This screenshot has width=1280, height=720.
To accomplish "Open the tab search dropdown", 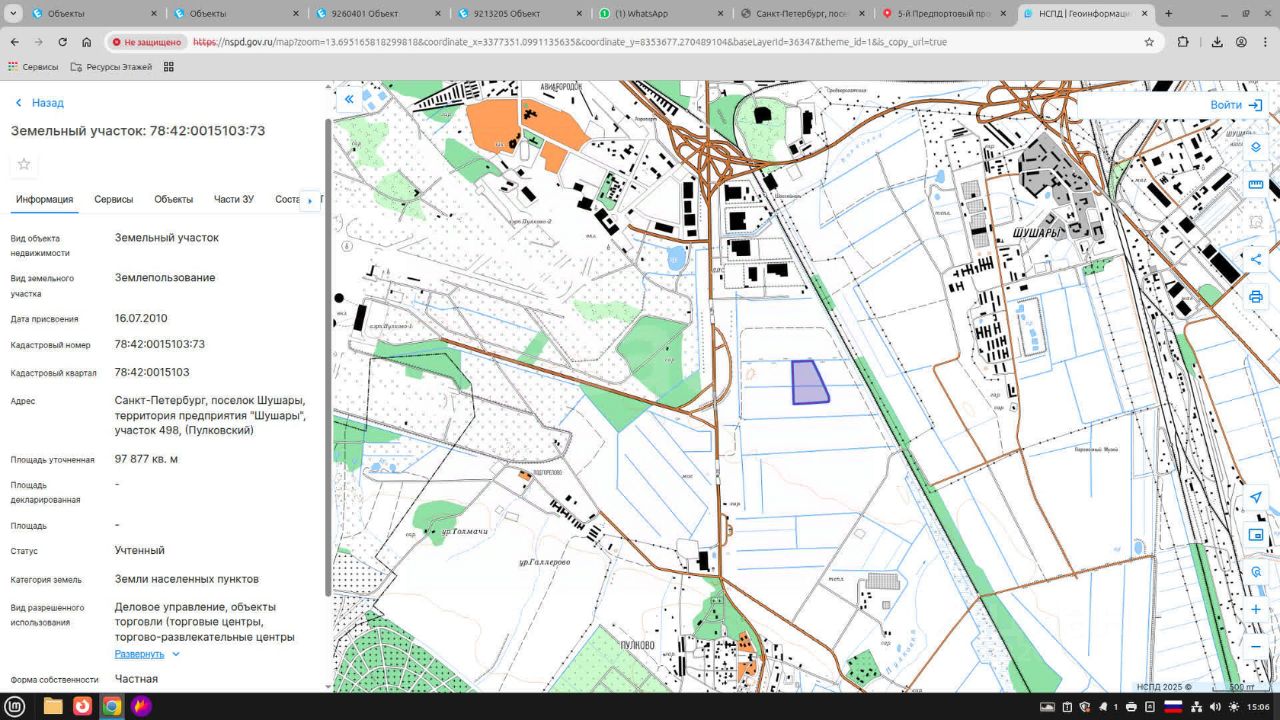I will click(x=13, y=13).
